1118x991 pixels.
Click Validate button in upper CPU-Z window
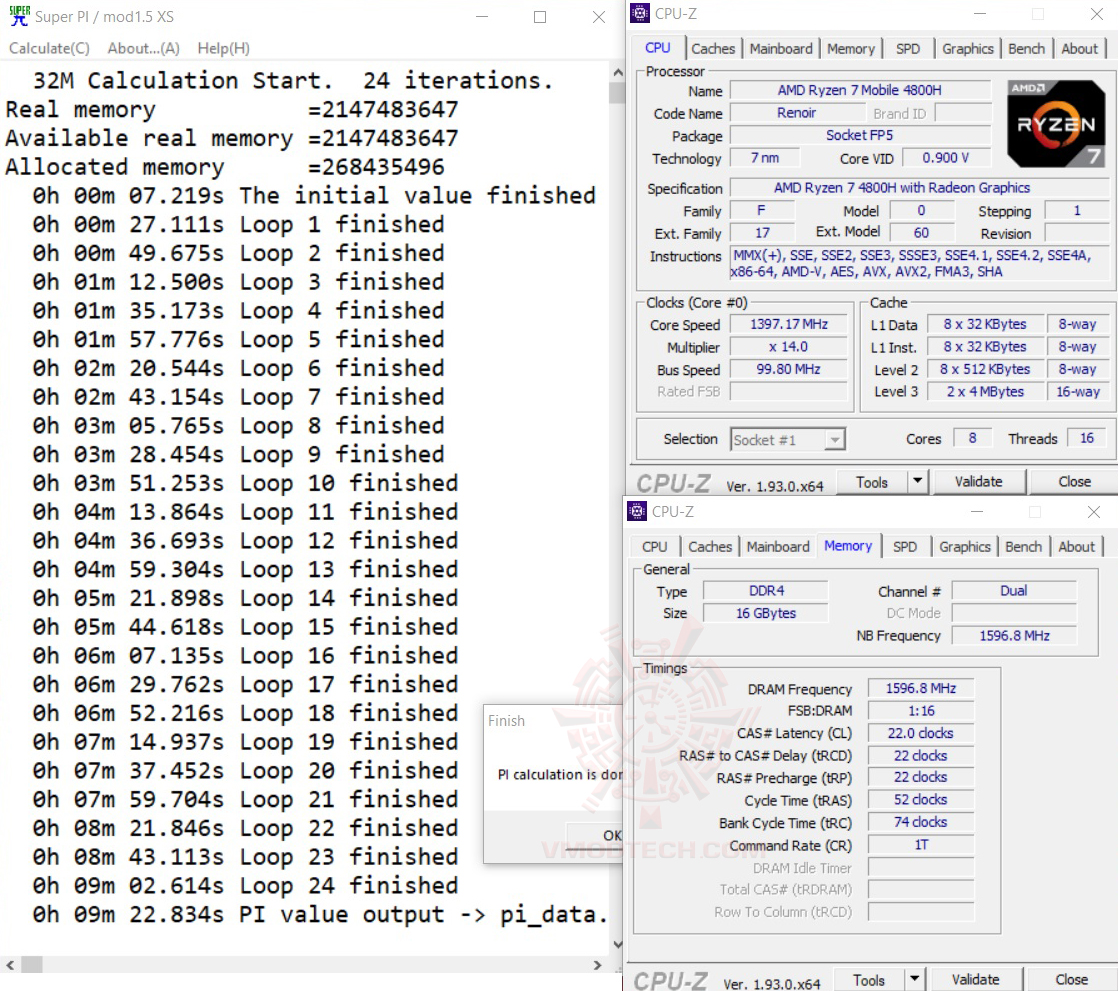pos(978,482)
